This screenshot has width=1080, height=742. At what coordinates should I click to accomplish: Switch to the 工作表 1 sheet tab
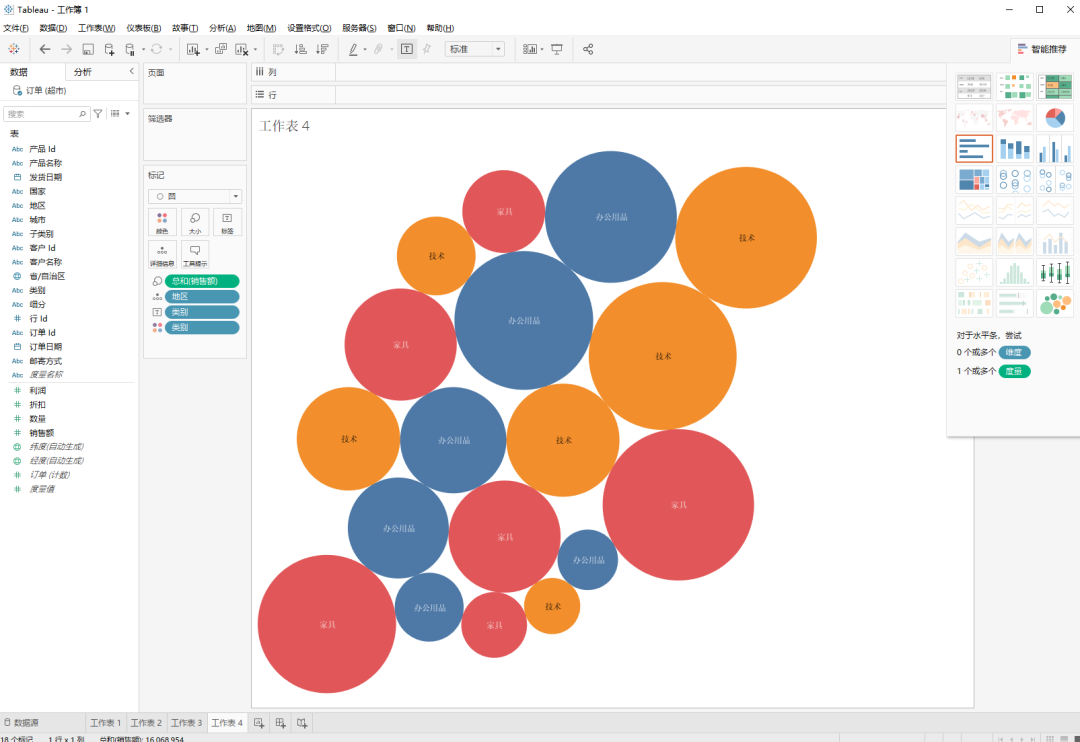click(x=105, y=723)
